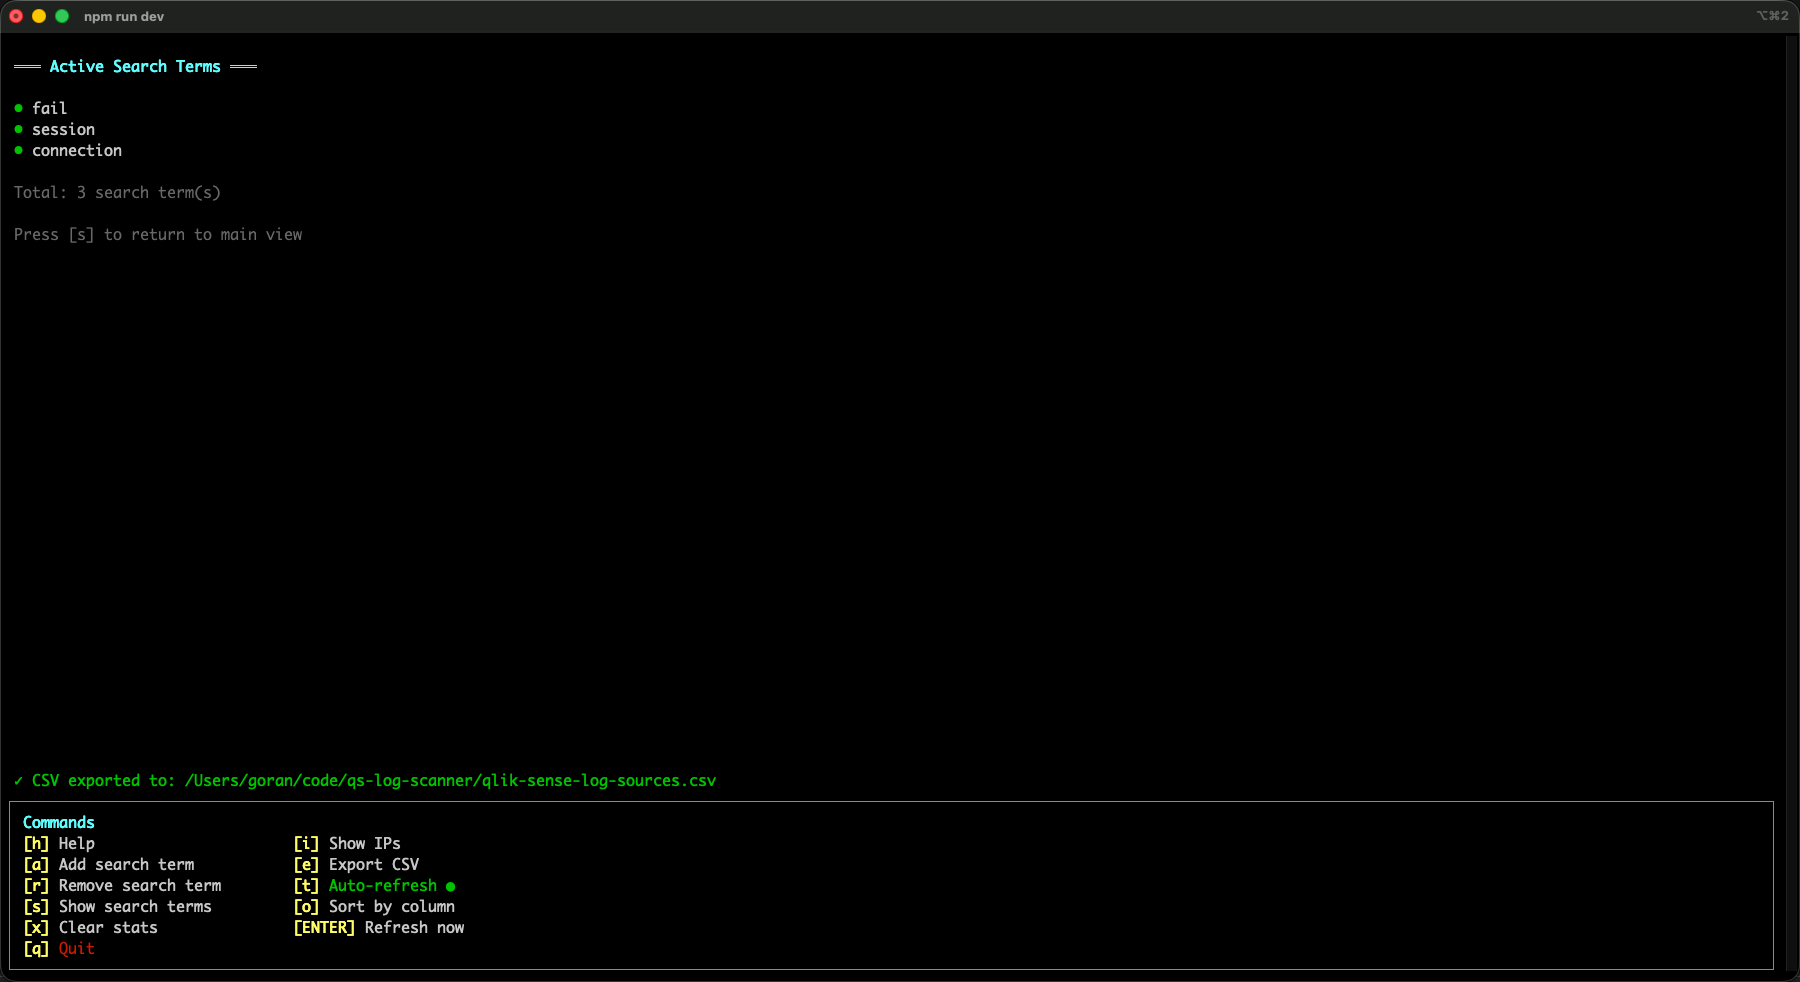This screenshot has width=1800, height=982.
Task: Click the [i] Show IPs command
Action: (346, 843)
